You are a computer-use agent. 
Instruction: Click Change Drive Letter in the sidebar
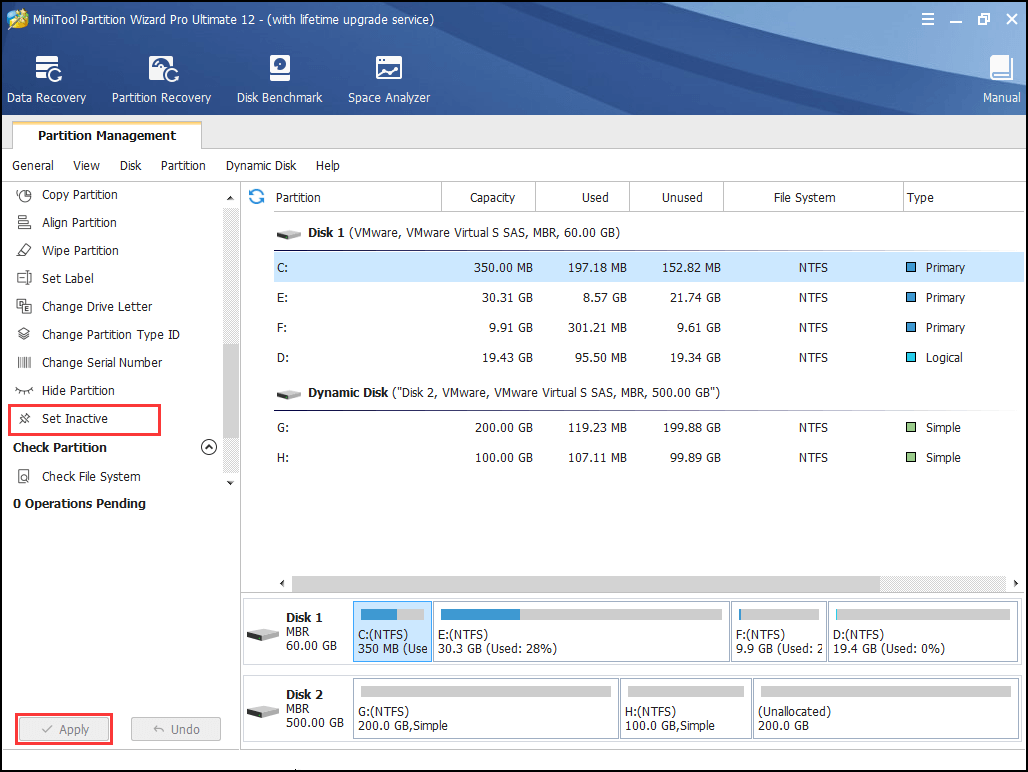click(97, 307)
